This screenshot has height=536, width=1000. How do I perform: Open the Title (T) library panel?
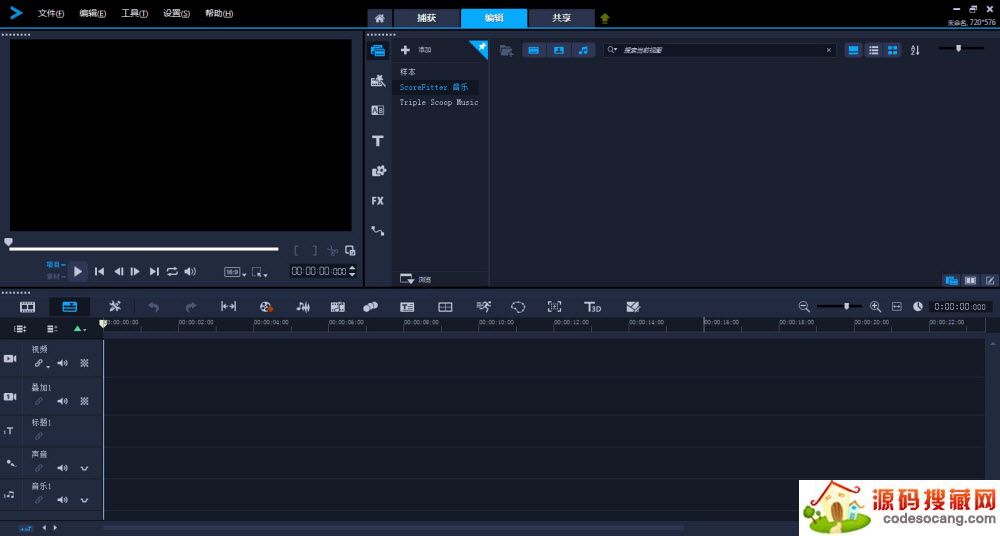click(378, 141)
